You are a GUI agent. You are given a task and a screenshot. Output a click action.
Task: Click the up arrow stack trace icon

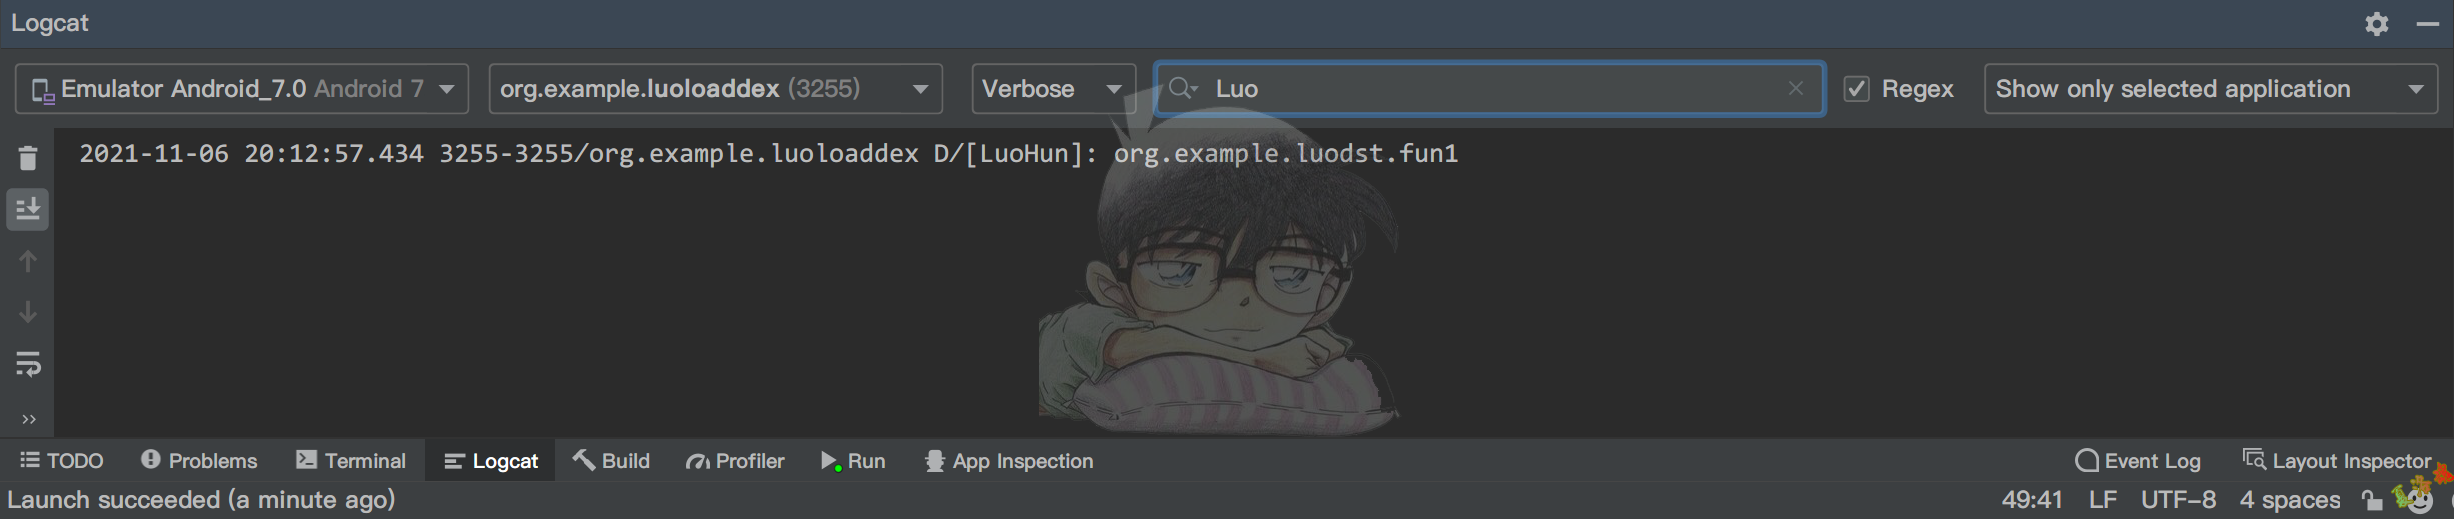point(28,262)
